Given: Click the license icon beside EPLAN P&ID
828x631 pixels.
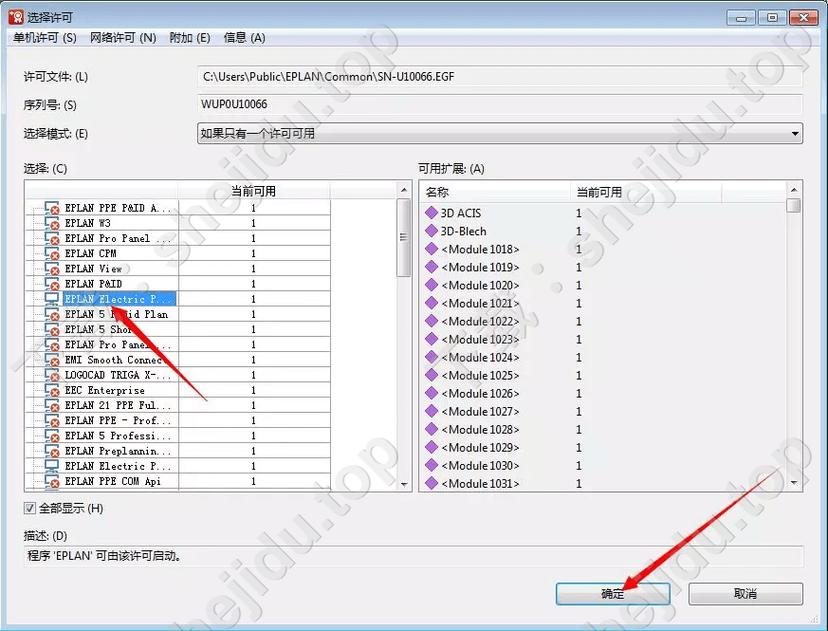Looking at the screenshot, I should tap(52, 284).
